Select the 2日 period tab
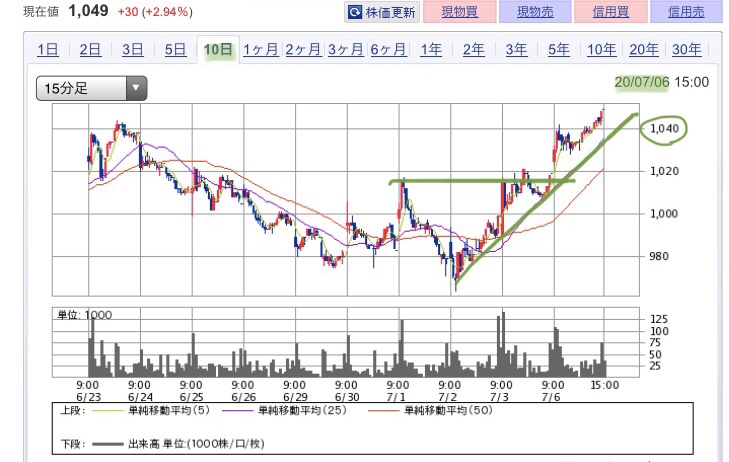The image size is (729, 462). 90,49
